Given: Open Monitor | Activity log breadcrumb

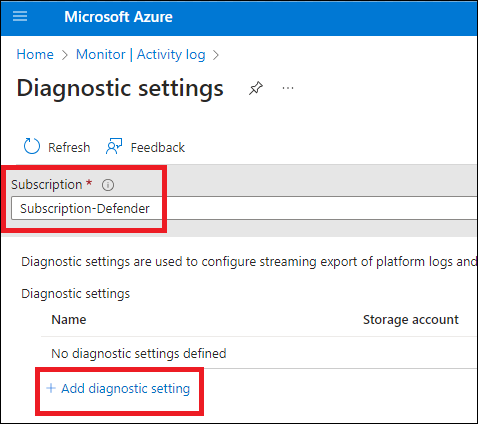Looking at the screenshot, I should [x=140, y=54].
